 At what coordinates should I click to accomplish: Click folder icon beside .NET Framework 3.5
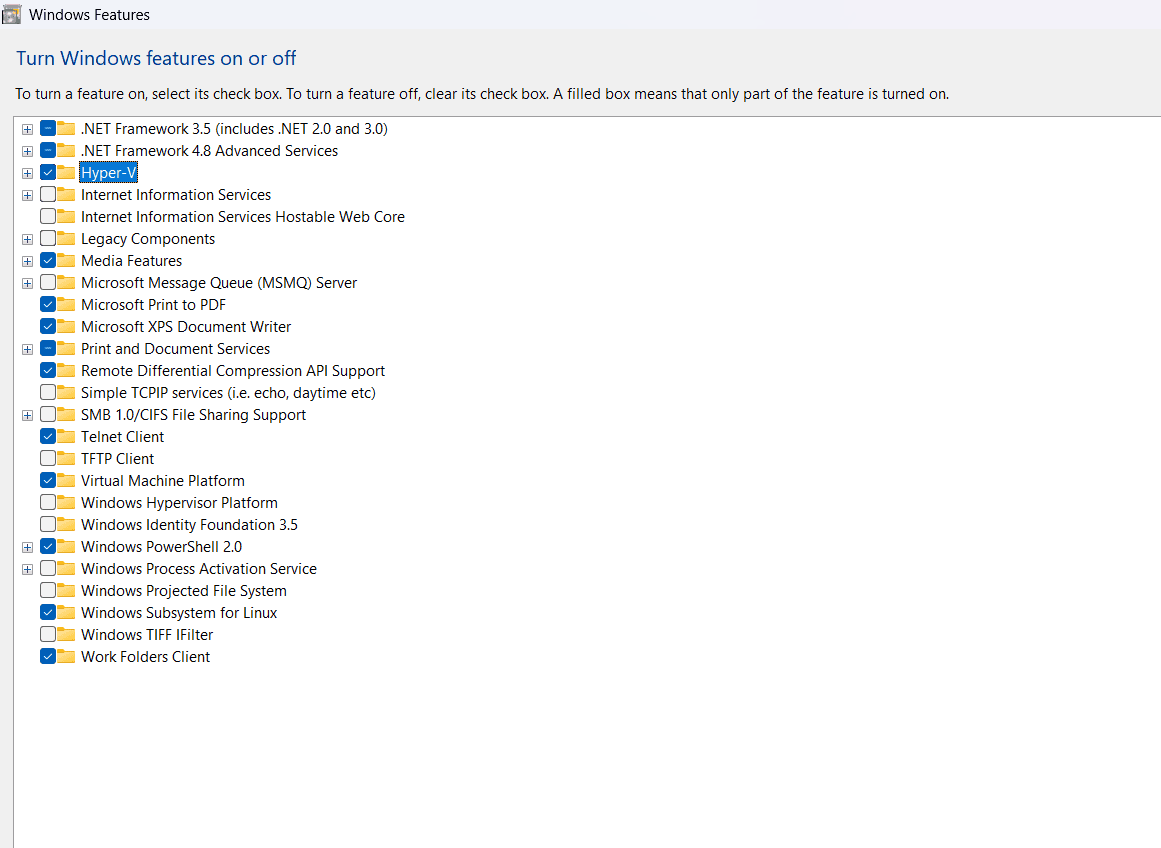67,129
